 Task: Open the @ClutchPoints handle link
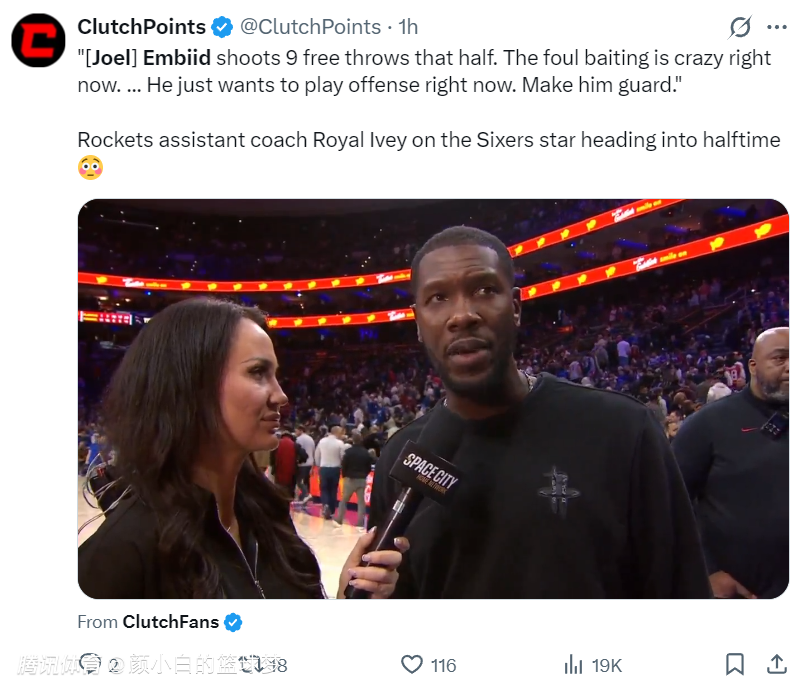[x=311, y=27]
